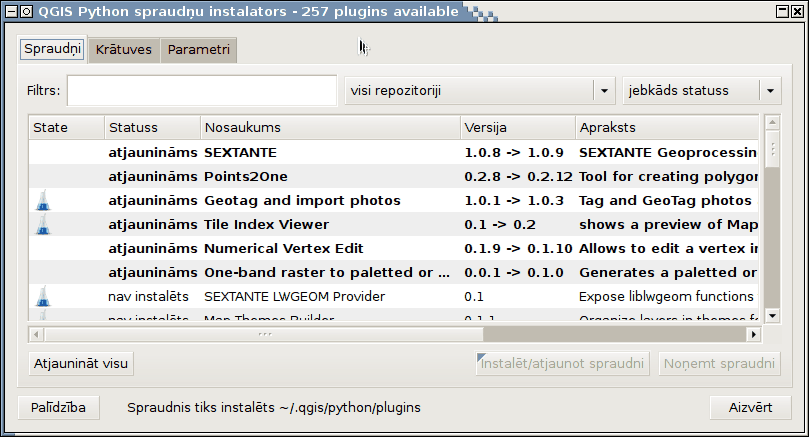809x437 pixels.
Task: Open Palīdzība help button
Action: 58,408
